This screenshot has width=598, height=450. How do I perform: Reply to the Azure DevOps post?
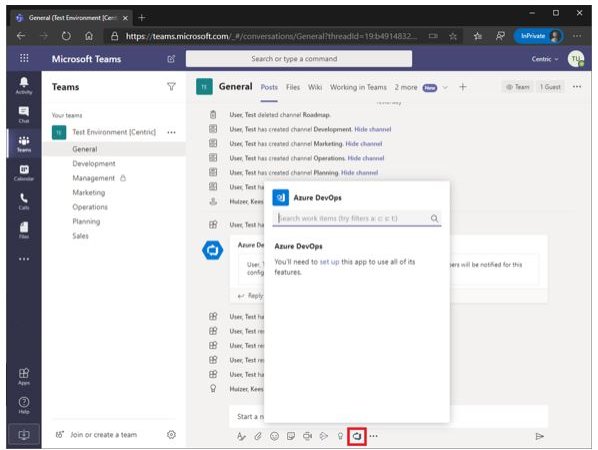[x=250, y=296]
